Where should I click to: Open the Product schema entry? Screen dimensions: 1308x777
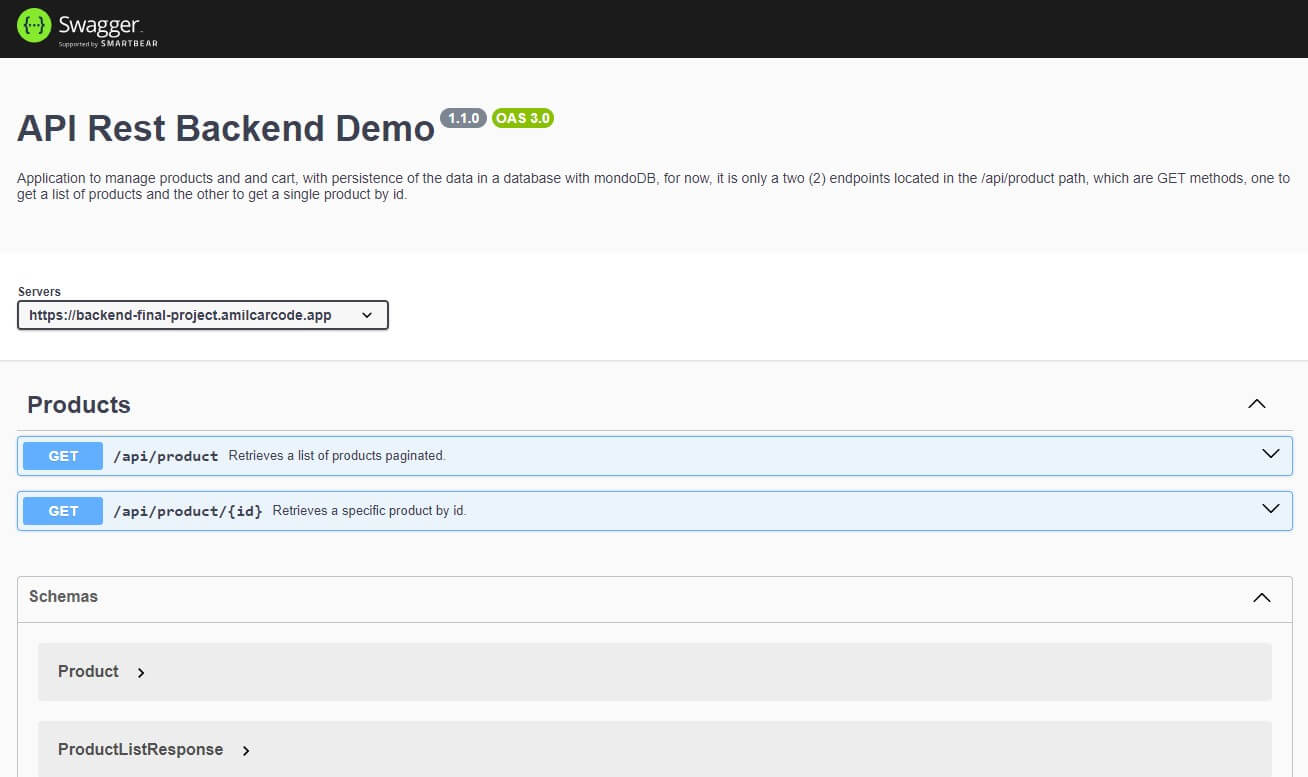pyautogui.click(x=88, y=672)
